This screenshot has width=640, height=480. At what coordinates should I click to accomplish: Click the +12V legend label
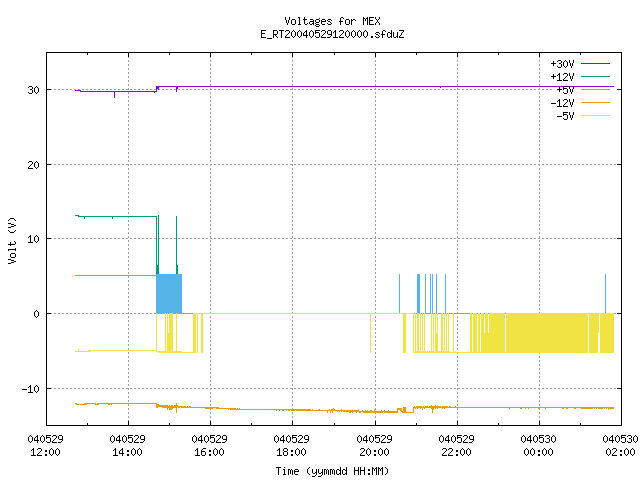[562, 77]
